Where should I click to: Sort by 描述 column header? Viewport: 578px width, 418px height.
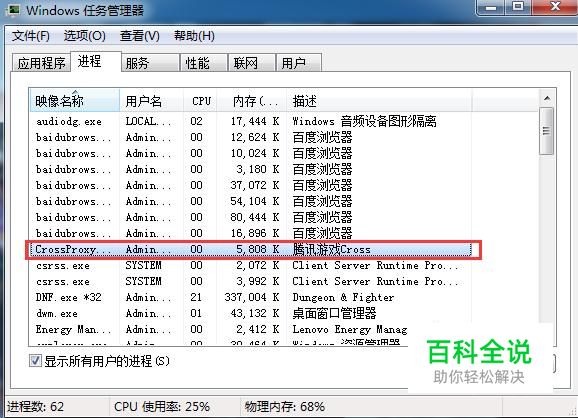(x=379, y=101)
